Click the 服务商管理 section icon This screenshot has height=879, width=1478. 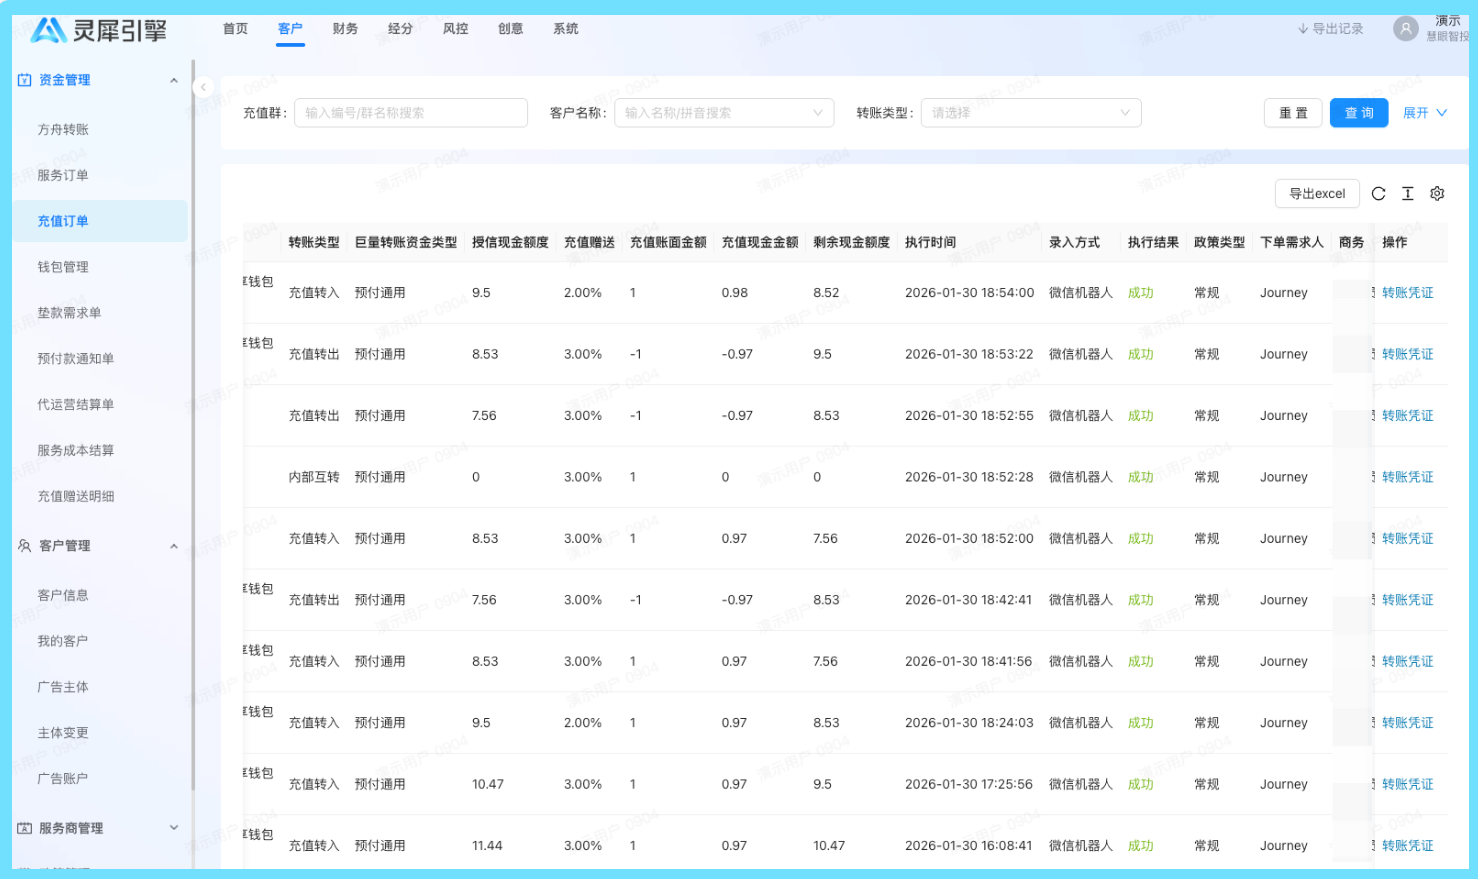25,828
